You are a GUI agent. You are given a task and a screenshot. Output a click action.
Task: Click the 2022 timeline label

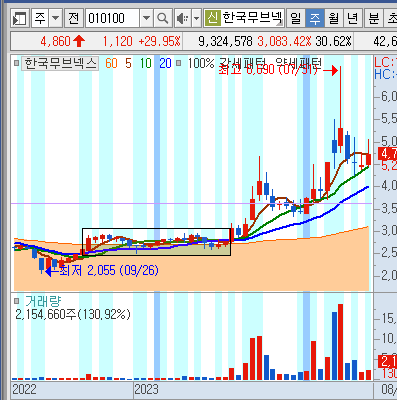tap(24, 389)
